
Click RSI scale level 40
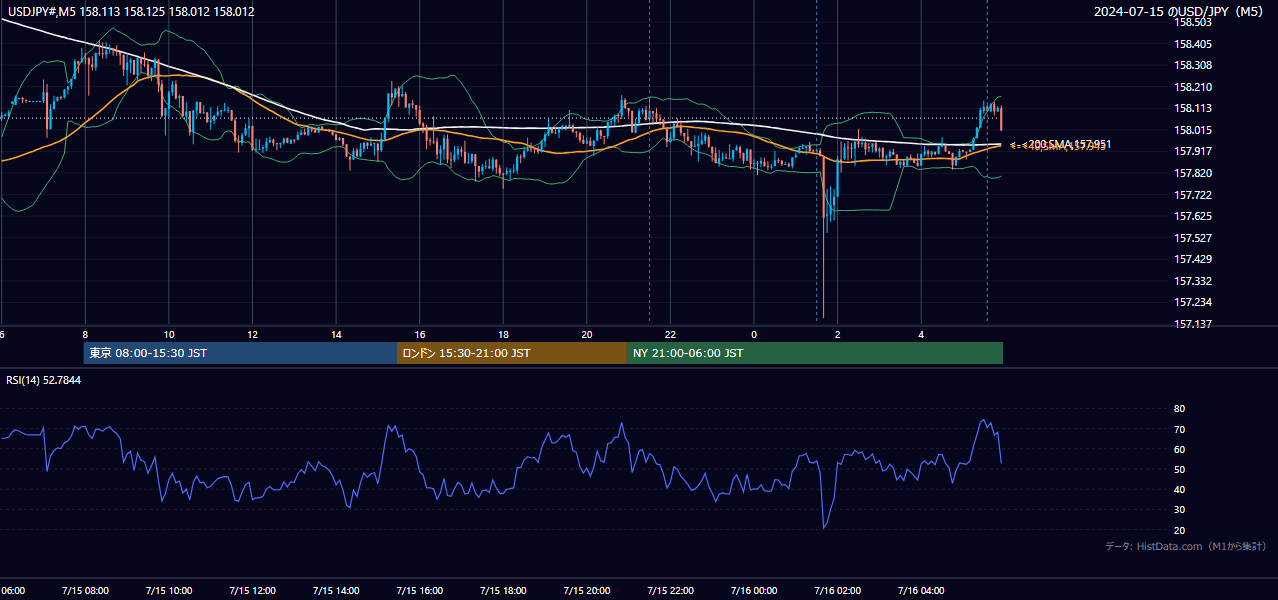tap(1179, 490)
